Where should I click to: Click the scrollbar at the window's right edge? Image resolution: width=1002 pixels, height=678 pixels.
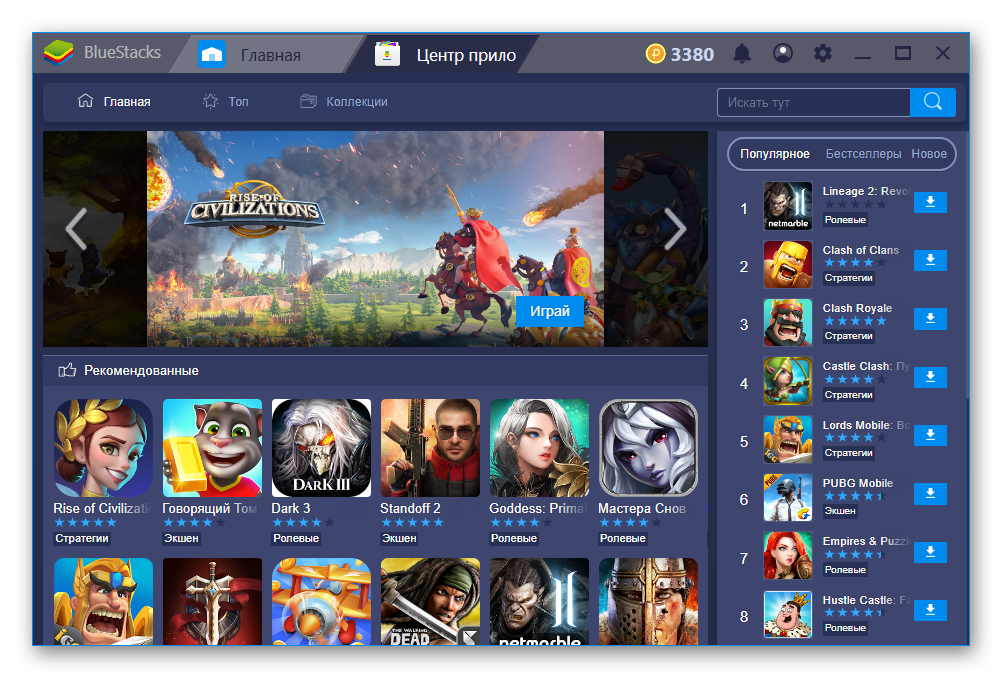tap(967, 265)
